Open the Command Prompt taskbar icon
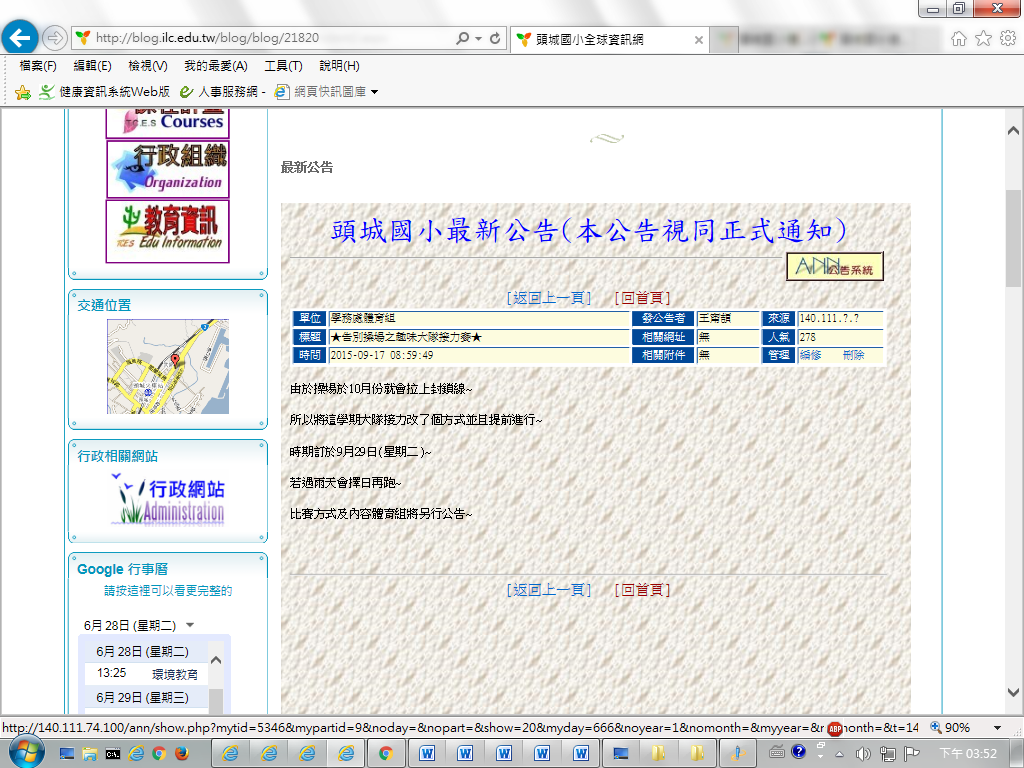This screenshot has height=768, width=1024. pos(113,754)
